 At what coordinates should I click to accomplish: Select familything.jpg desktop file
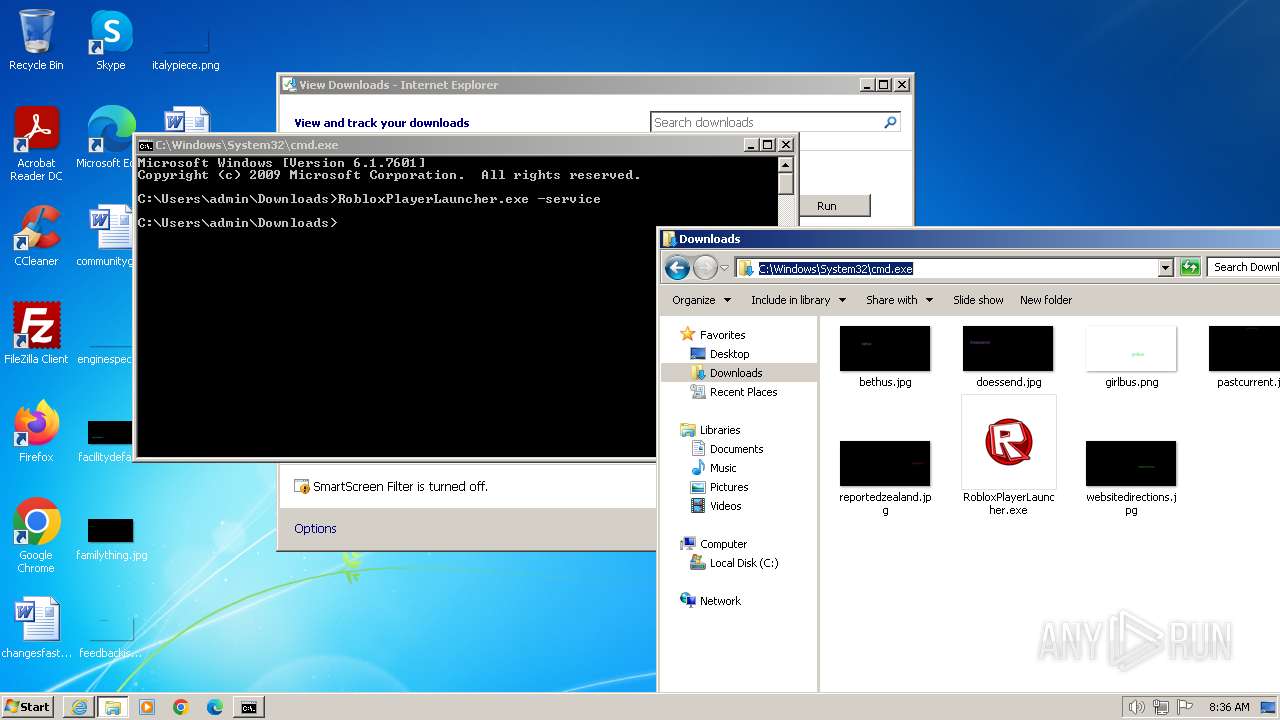click(x=111, y=537)
